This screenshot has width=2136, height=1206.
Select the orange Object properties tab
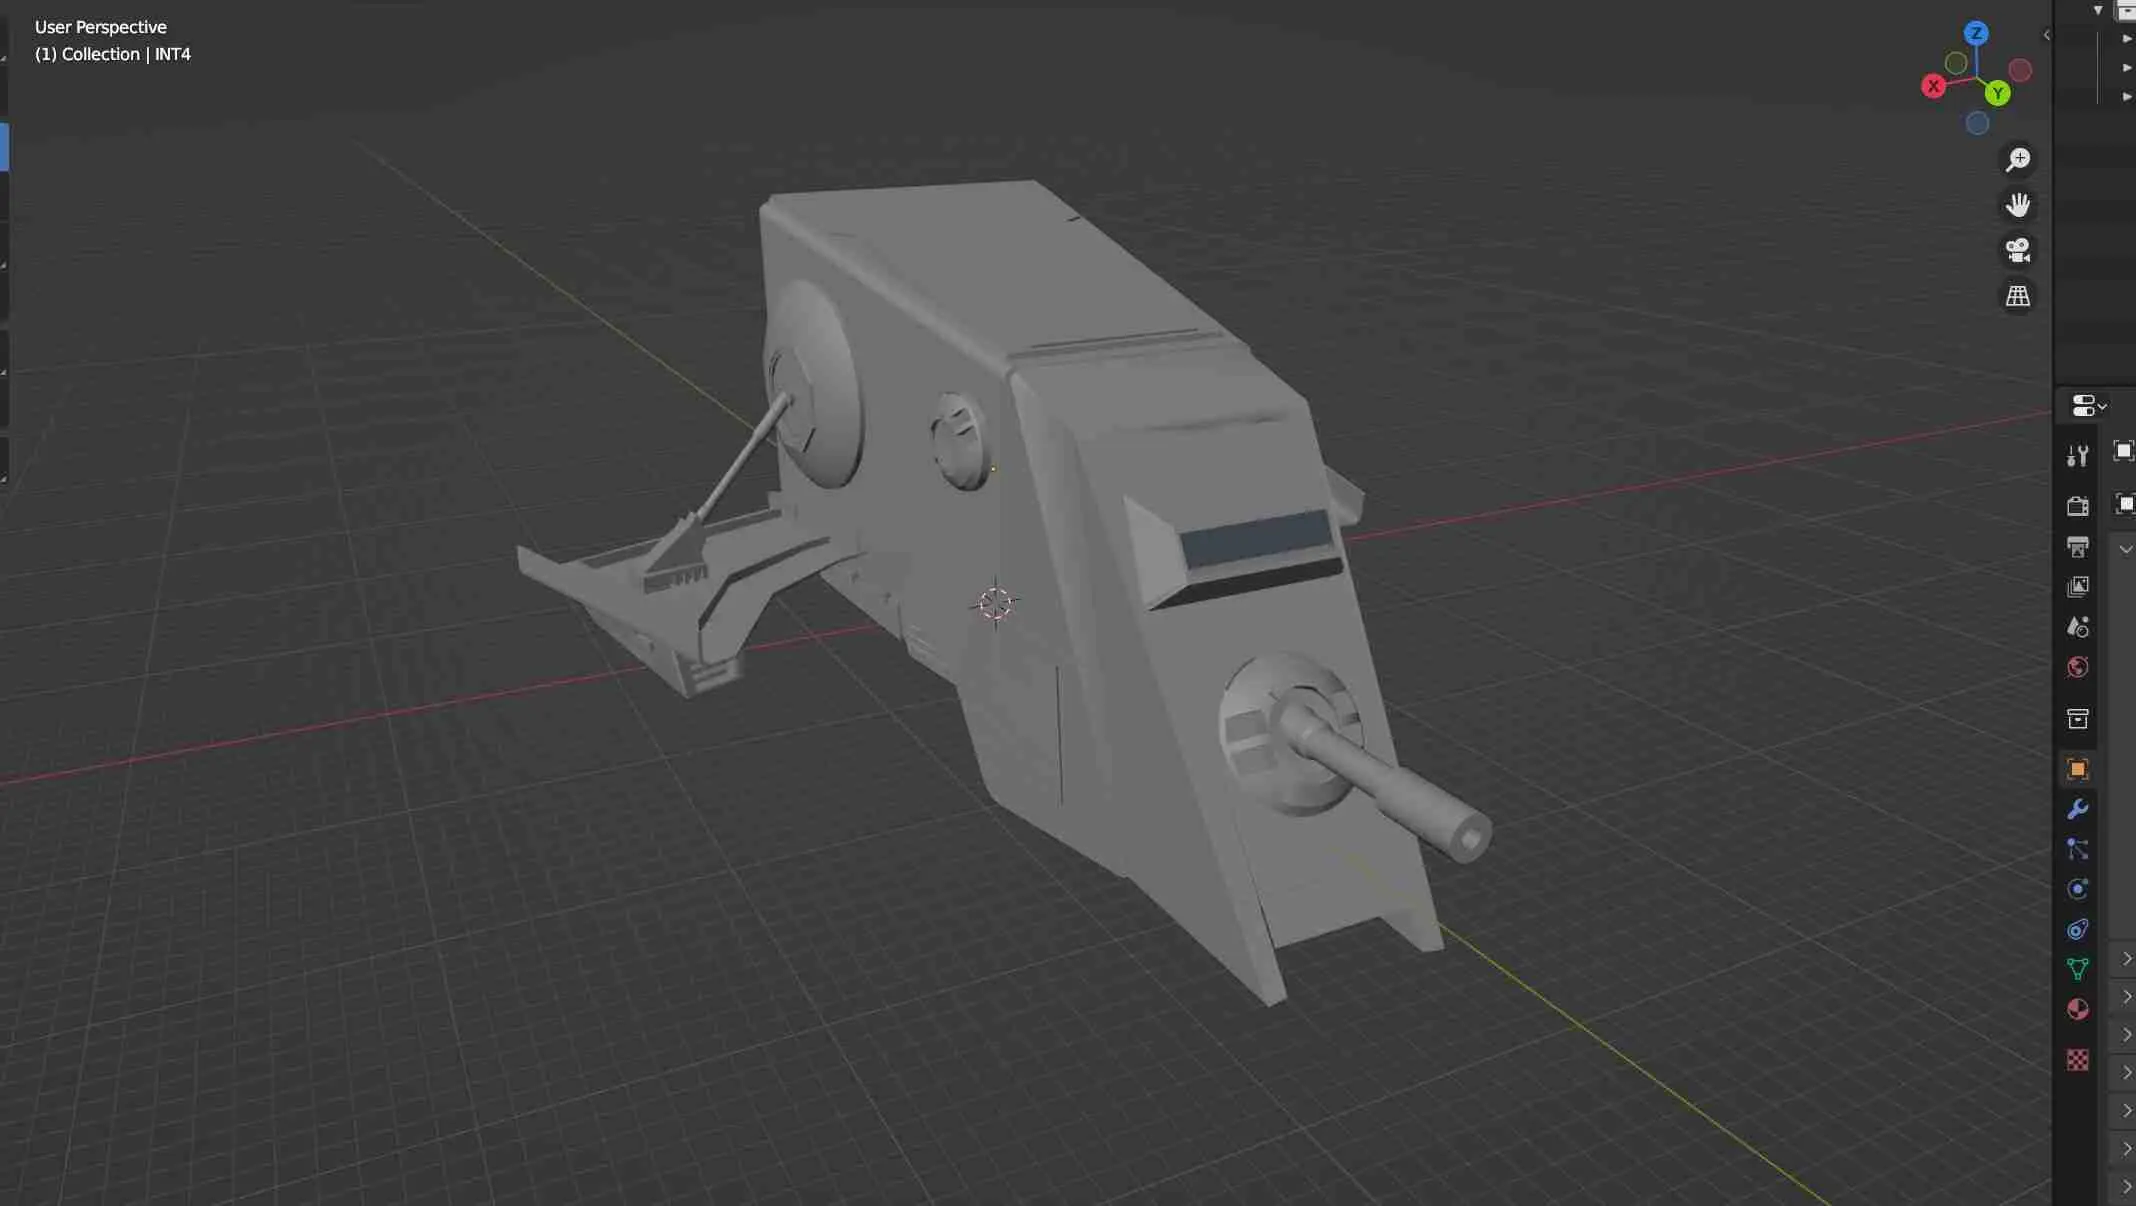(x=2078, y=769)
